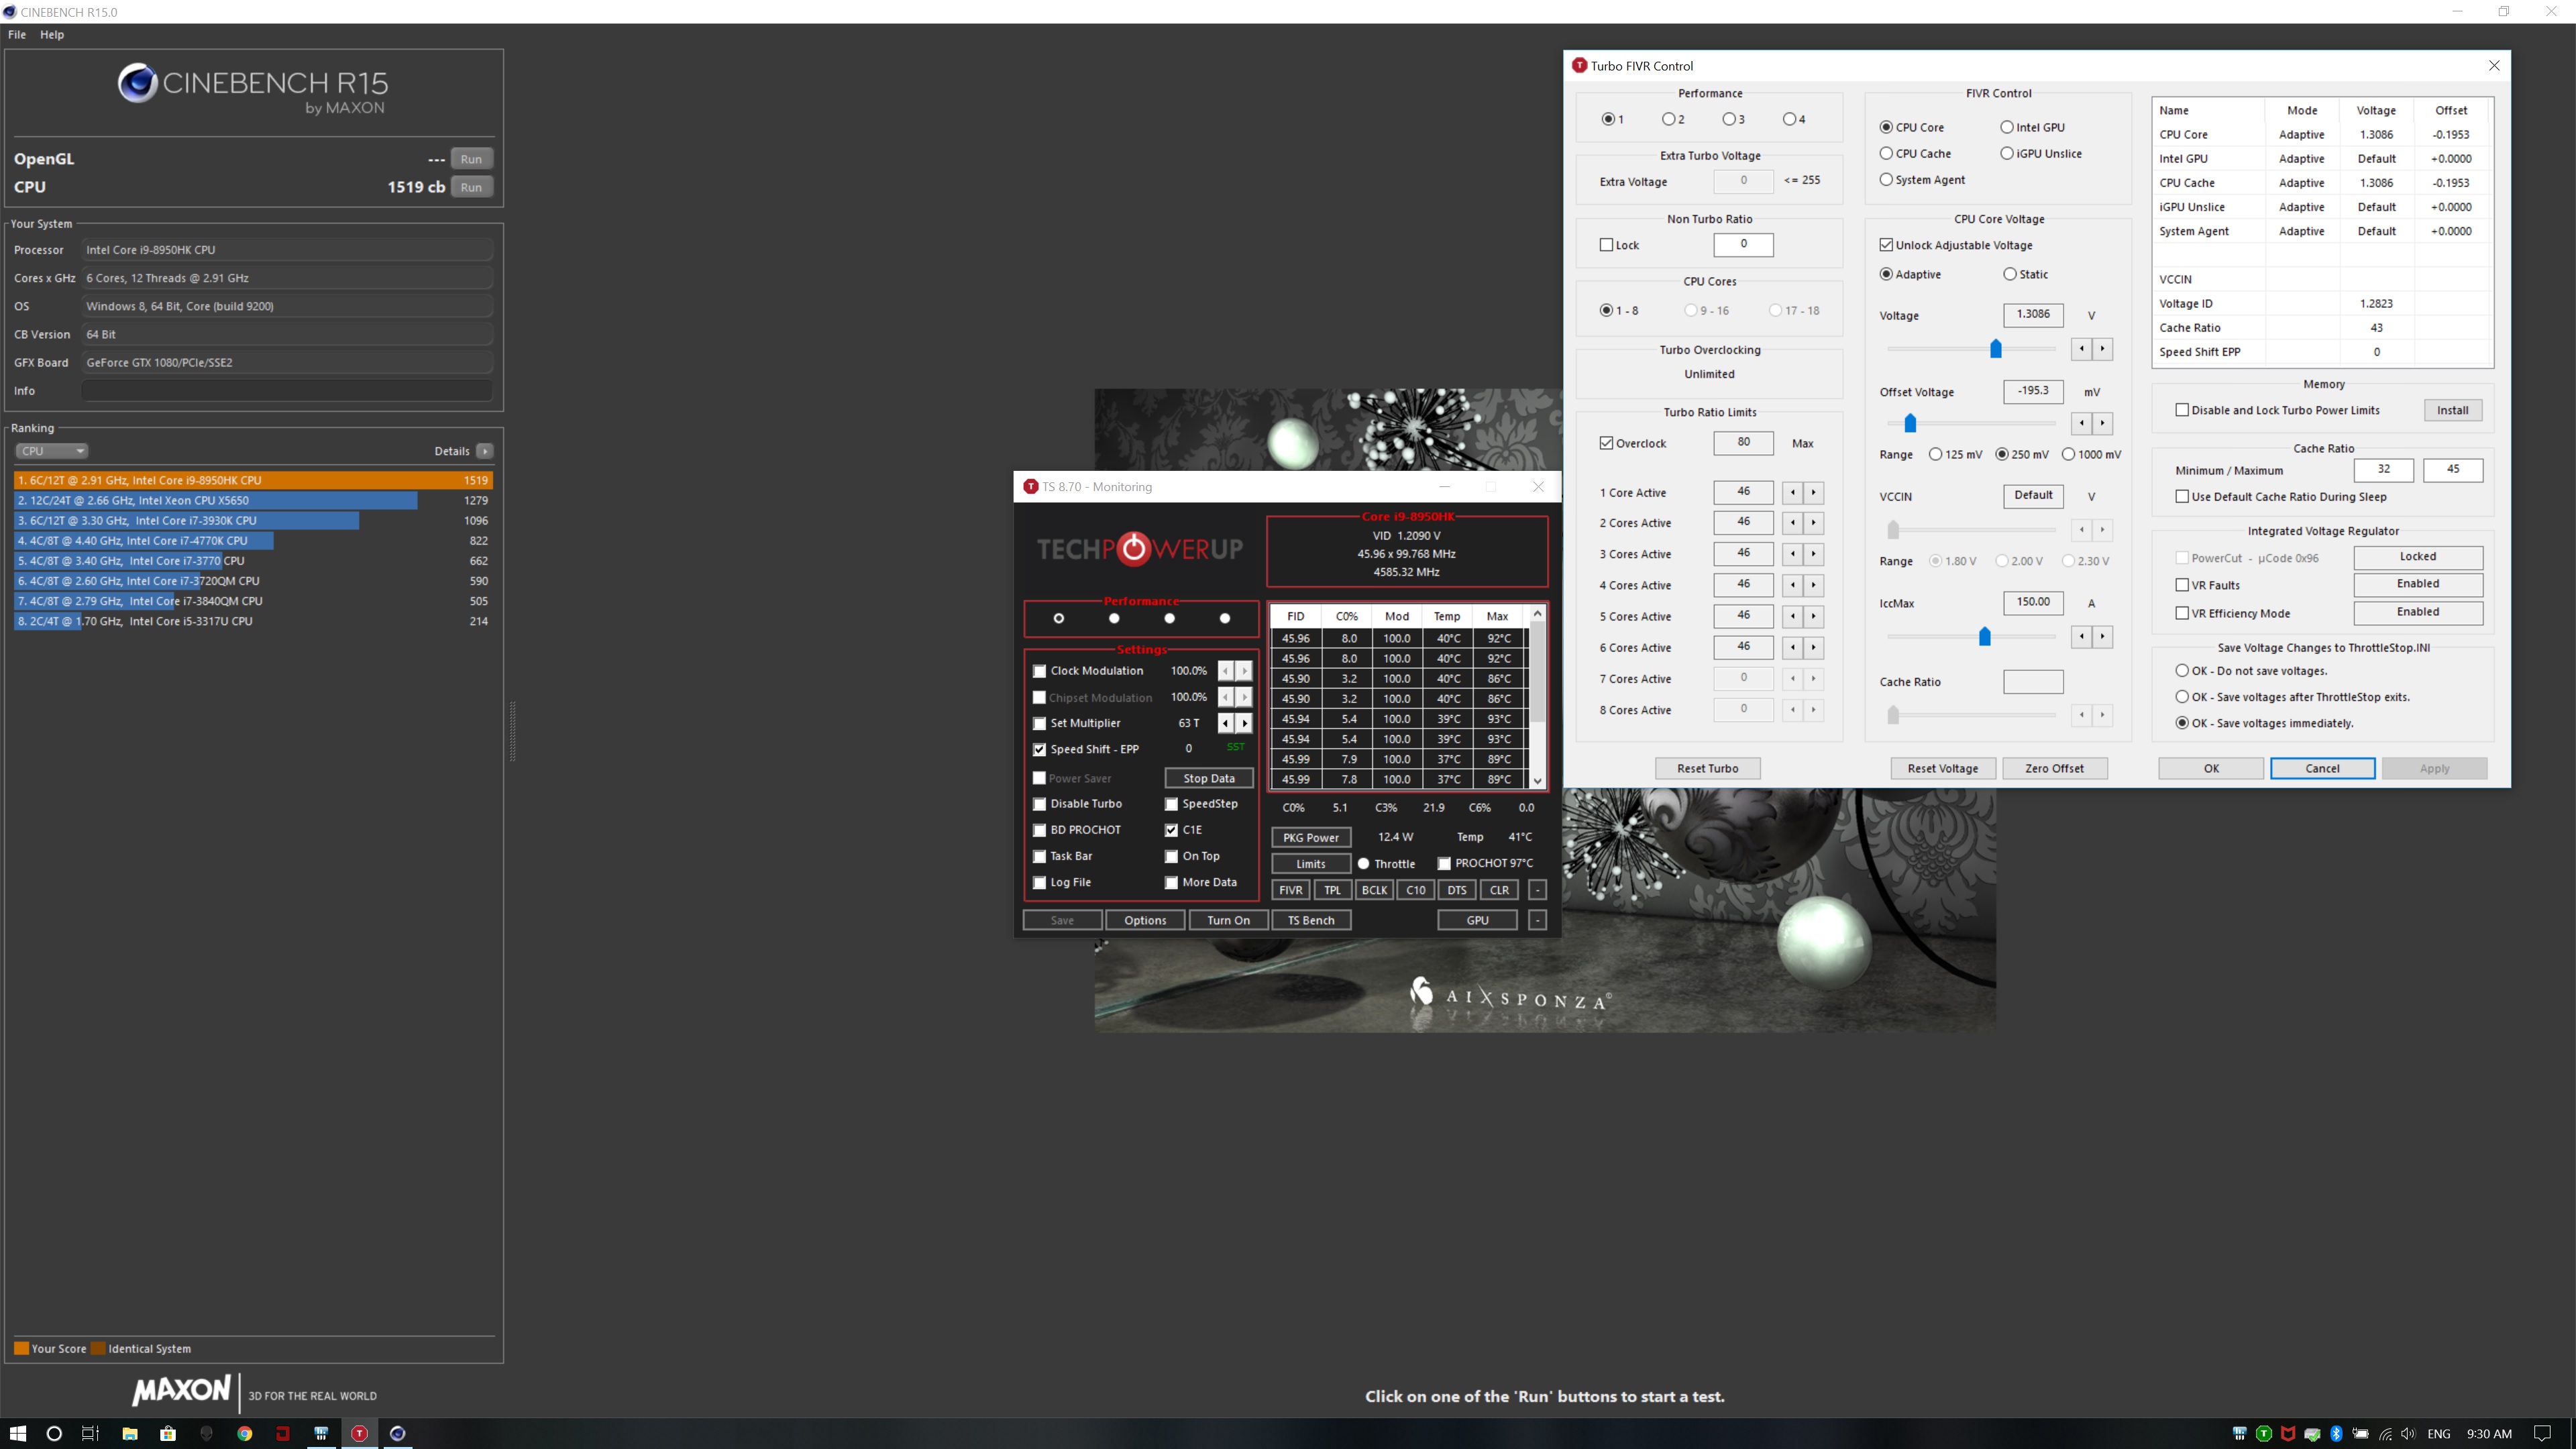Select Intel Xeon X5650 ranking row
This screenshot has height=1449, width=2576.
pyautogui.click(x=252, y=500)
